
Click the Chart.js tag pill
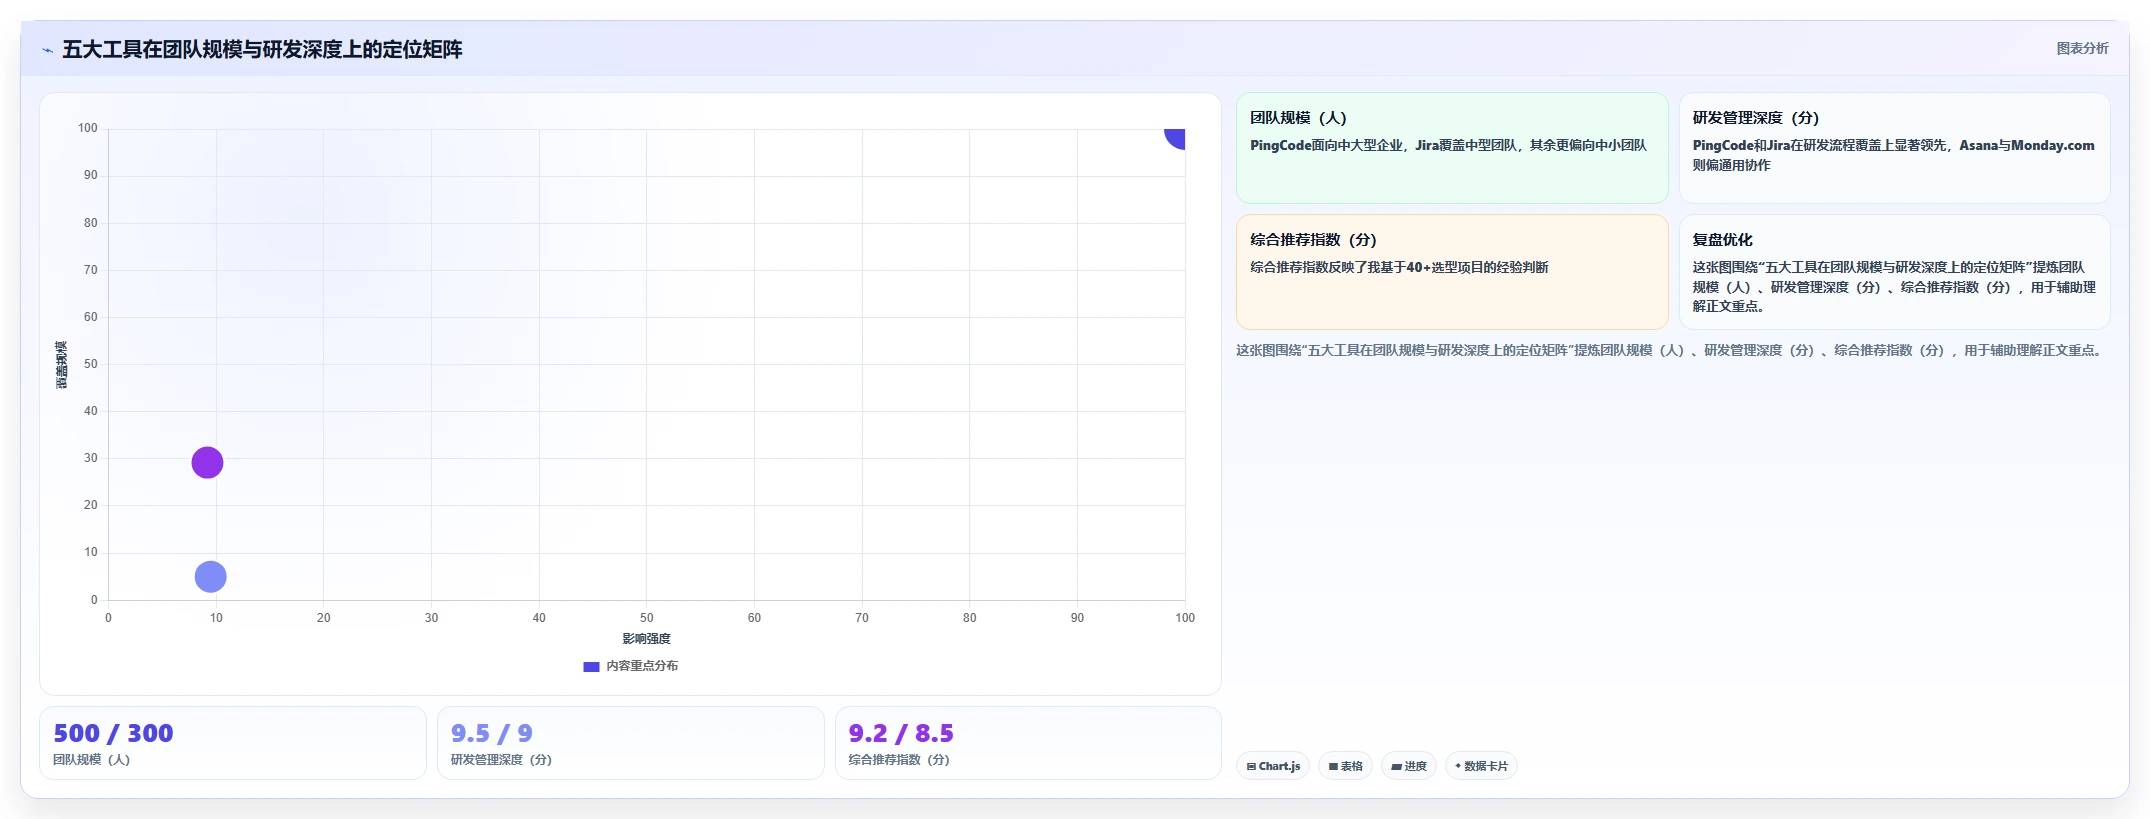point(1273,766)
